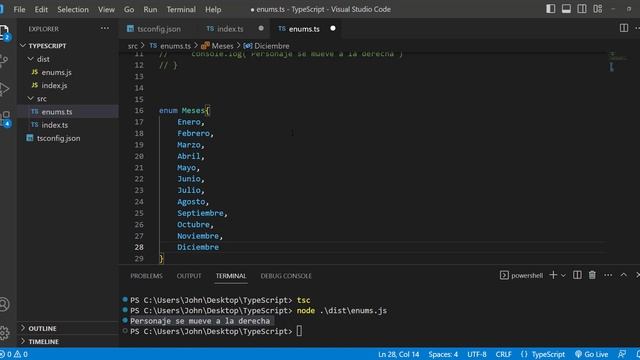Toggle secondary side bar layout icon
Image resolution: width=640 pixels, height=360 pixels.
(x=582, y=9)
